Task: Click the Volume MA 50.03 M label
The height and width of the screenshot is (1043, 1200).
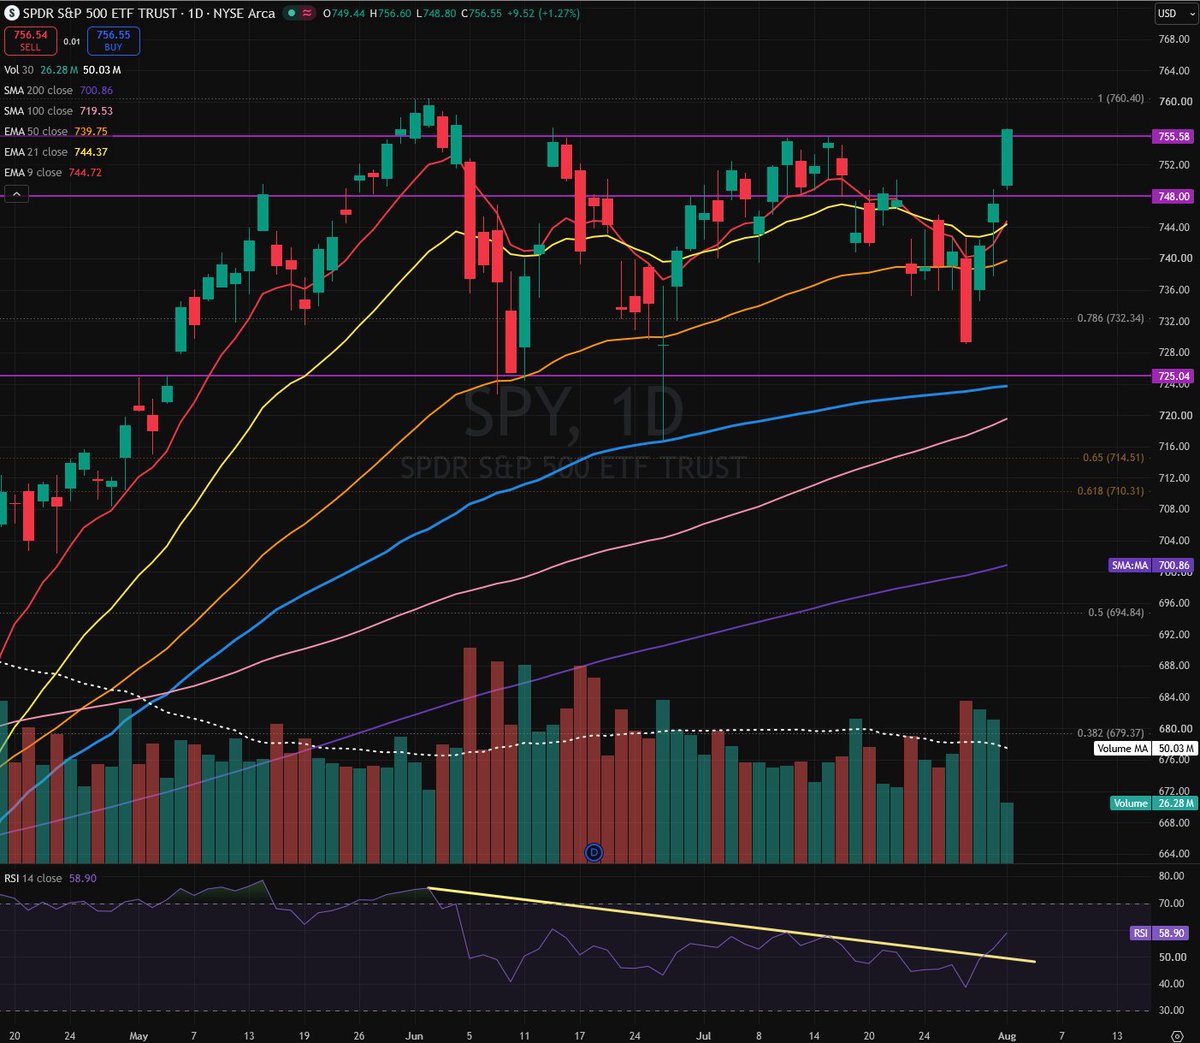Action: point(1144,748)
